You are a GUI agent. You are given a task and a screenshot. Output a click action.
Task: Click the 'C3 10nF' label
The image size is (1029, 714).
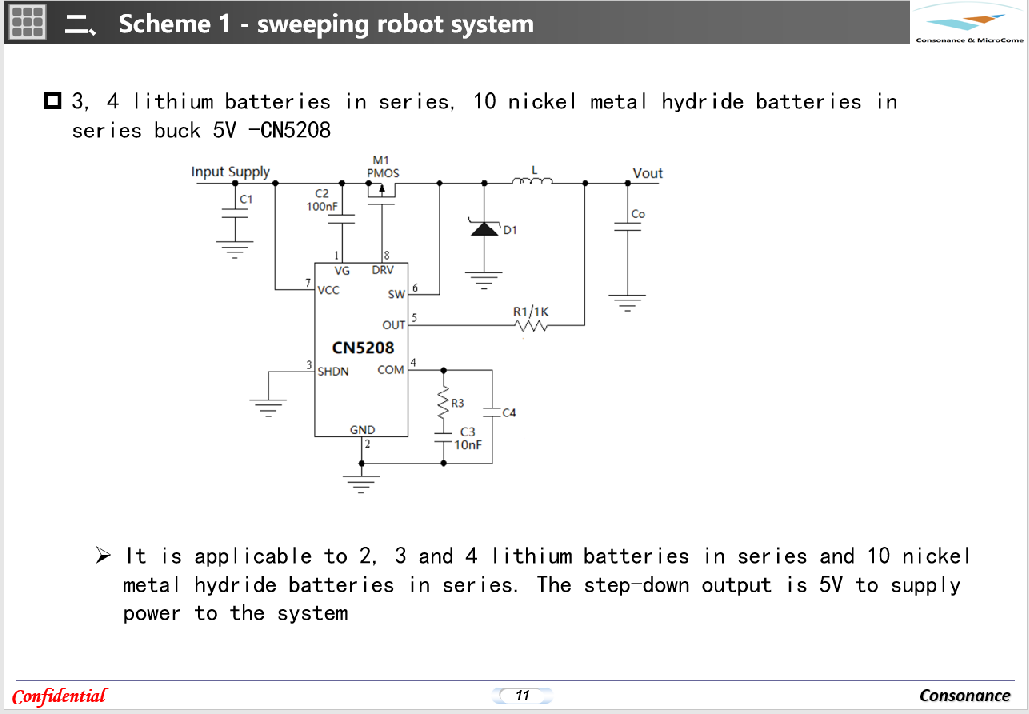tap(467, 438)
